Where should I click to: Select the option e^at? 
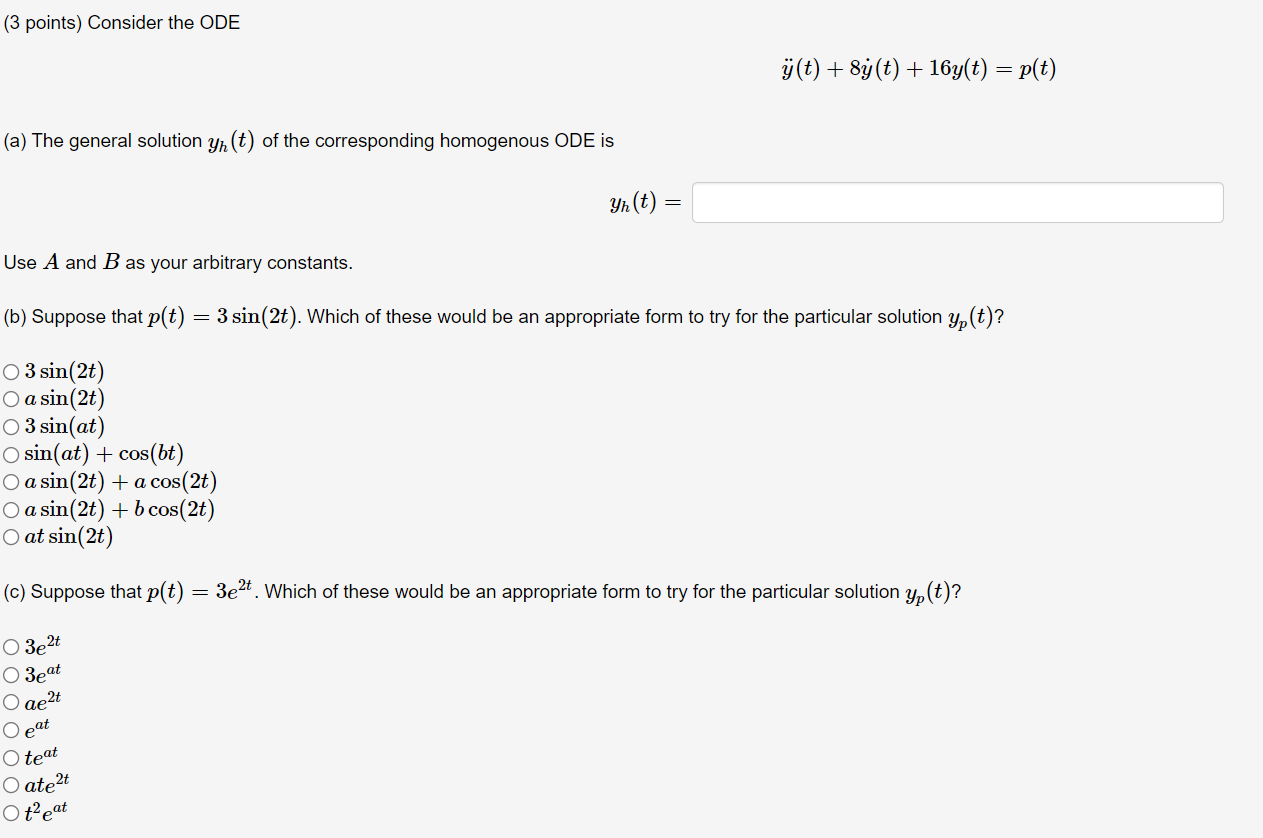[11, 730]
